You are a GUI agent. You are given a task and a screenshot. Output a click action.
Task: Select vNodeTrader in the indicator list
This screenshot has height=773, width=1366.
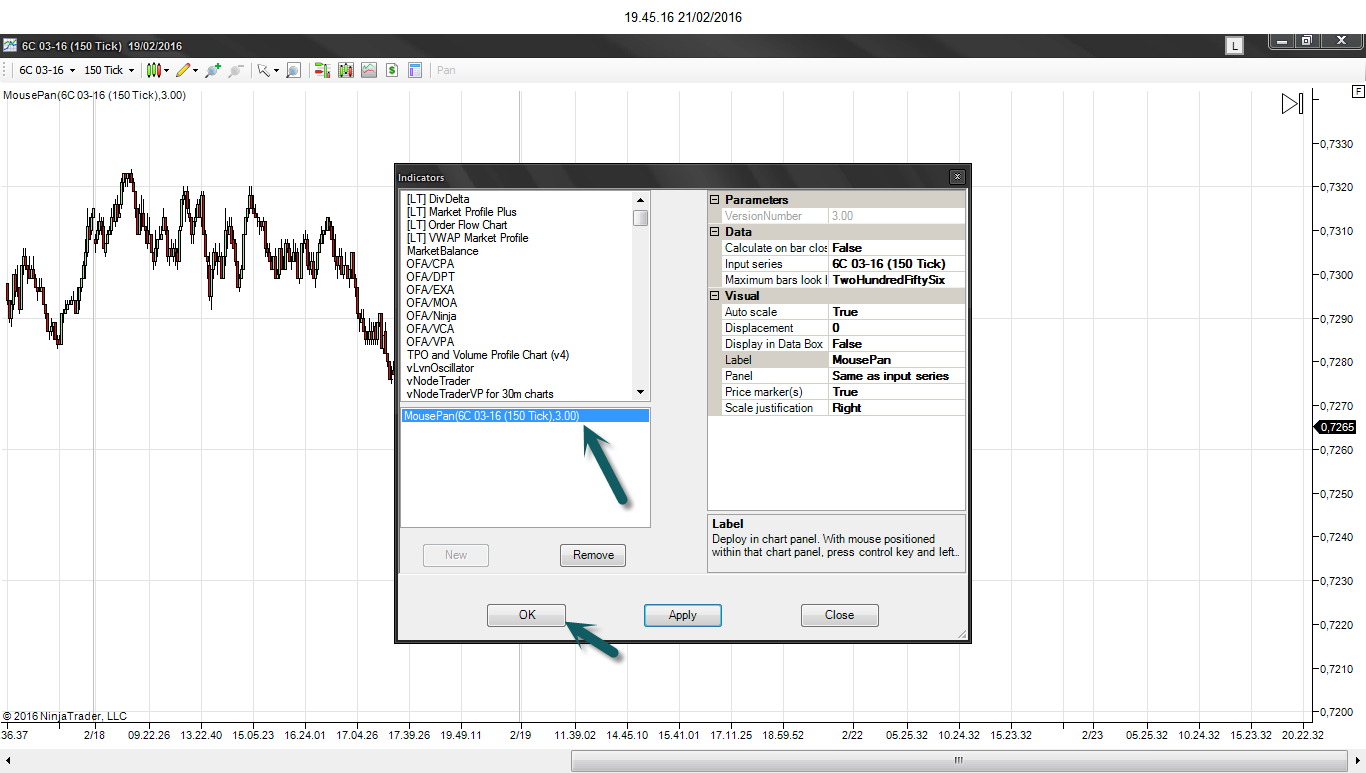click(438, 381)
